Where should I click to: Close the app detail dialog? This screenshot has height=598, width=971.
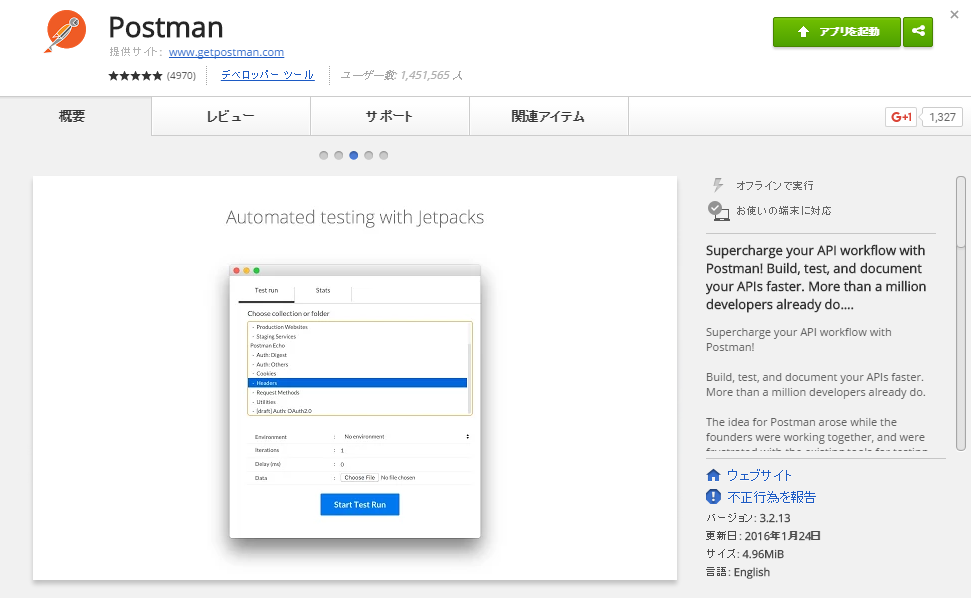point(954,14)
